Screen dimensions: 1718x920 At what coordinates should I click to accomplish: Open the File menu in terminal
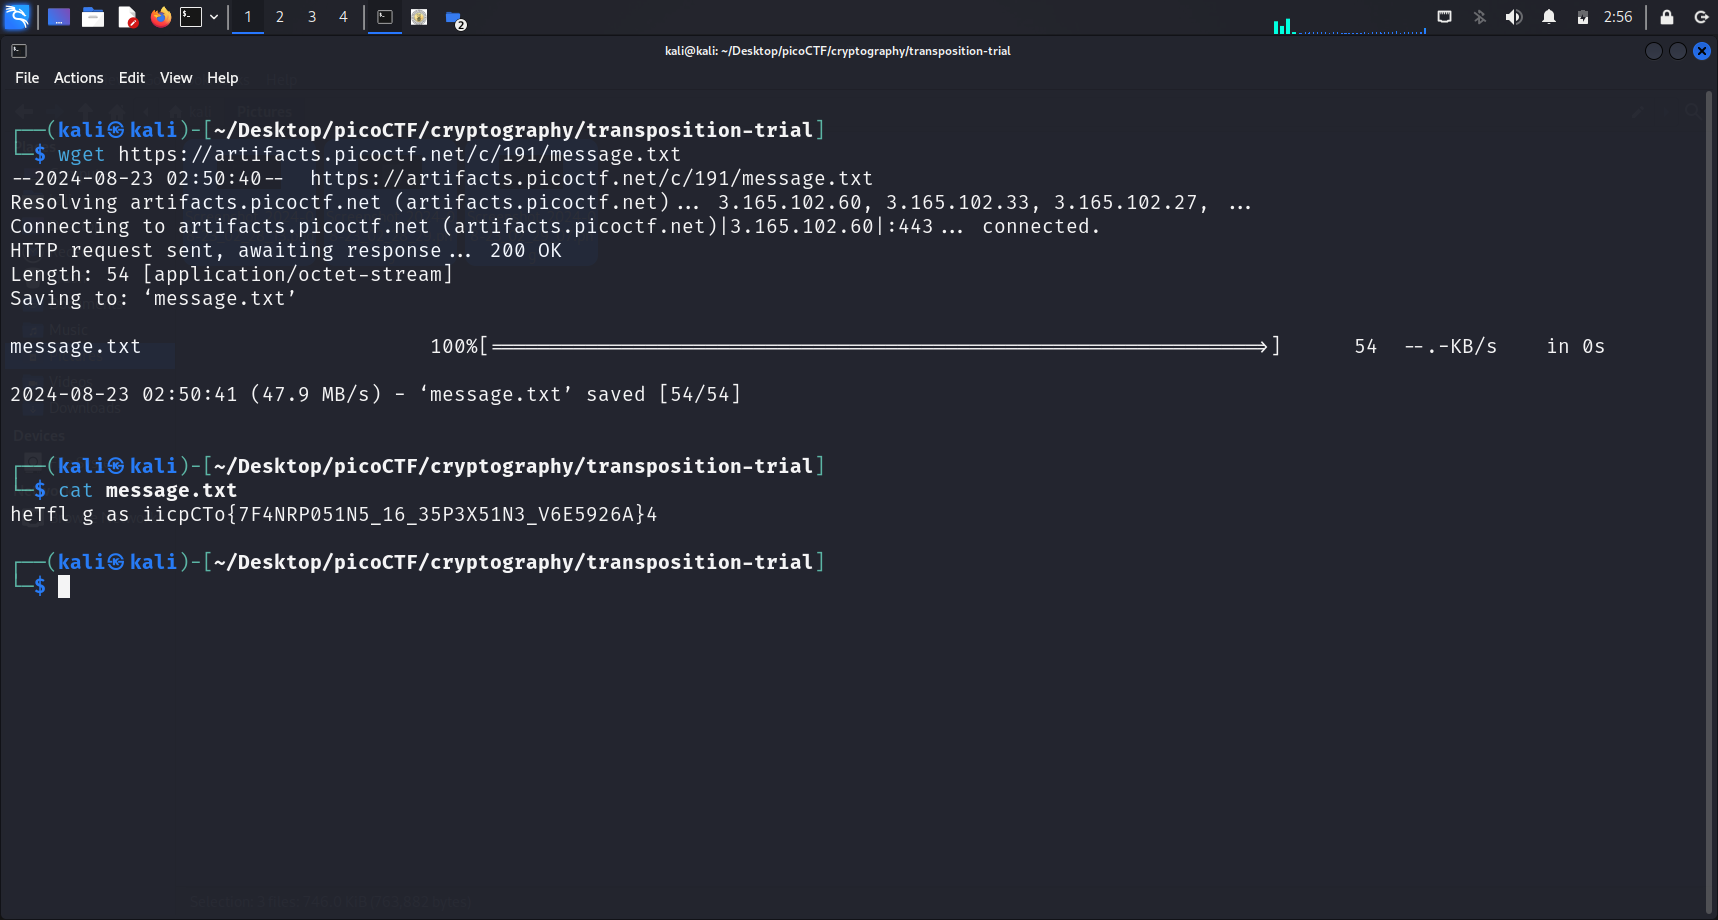pyautogui.click(x=27, y=78)
